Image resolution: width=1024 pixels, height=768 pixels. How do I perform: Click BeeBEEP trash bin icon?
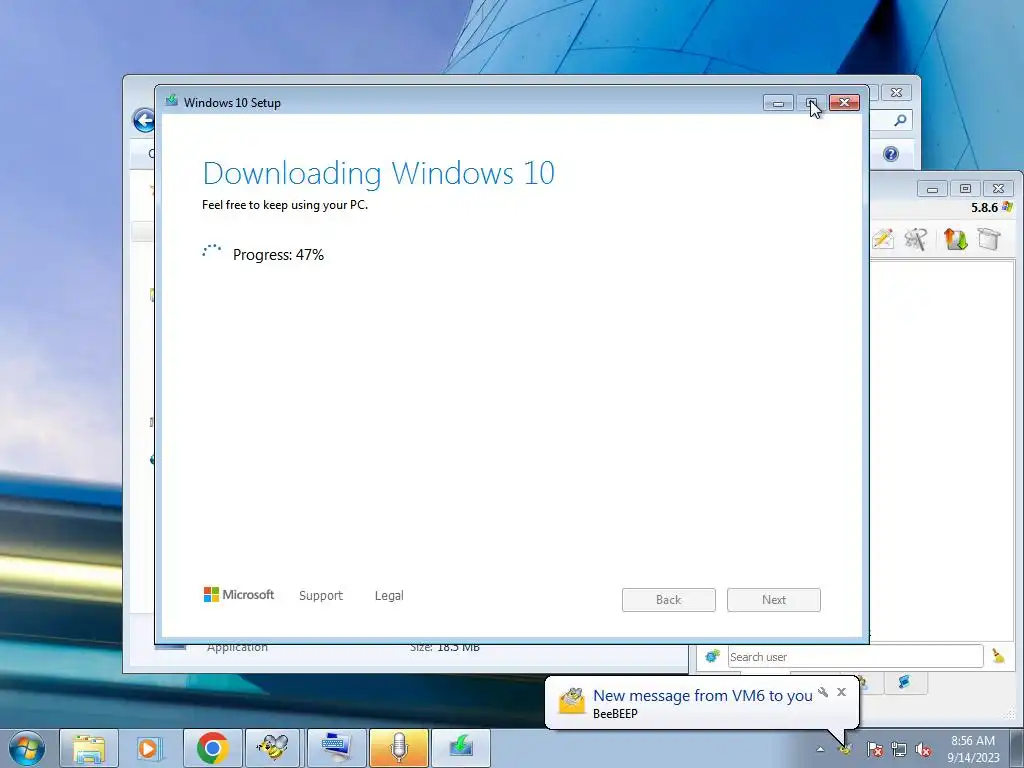989,239
